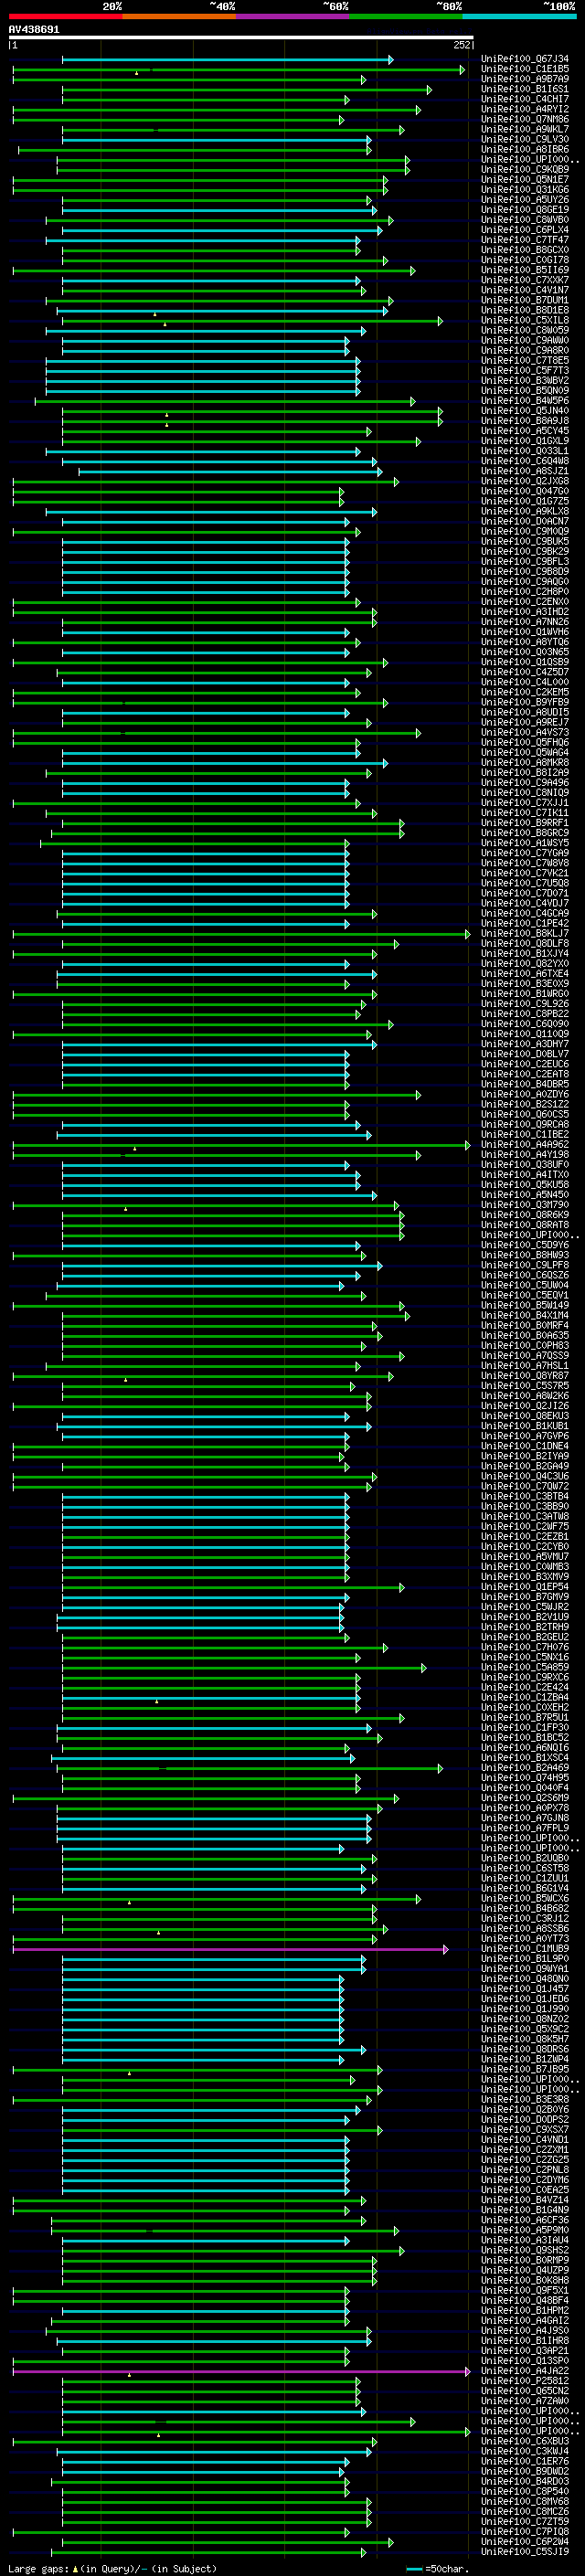Select hit label UniRef100_A5P9M0
This screenshot has height=2576, width=585.
coord(525,2230)
